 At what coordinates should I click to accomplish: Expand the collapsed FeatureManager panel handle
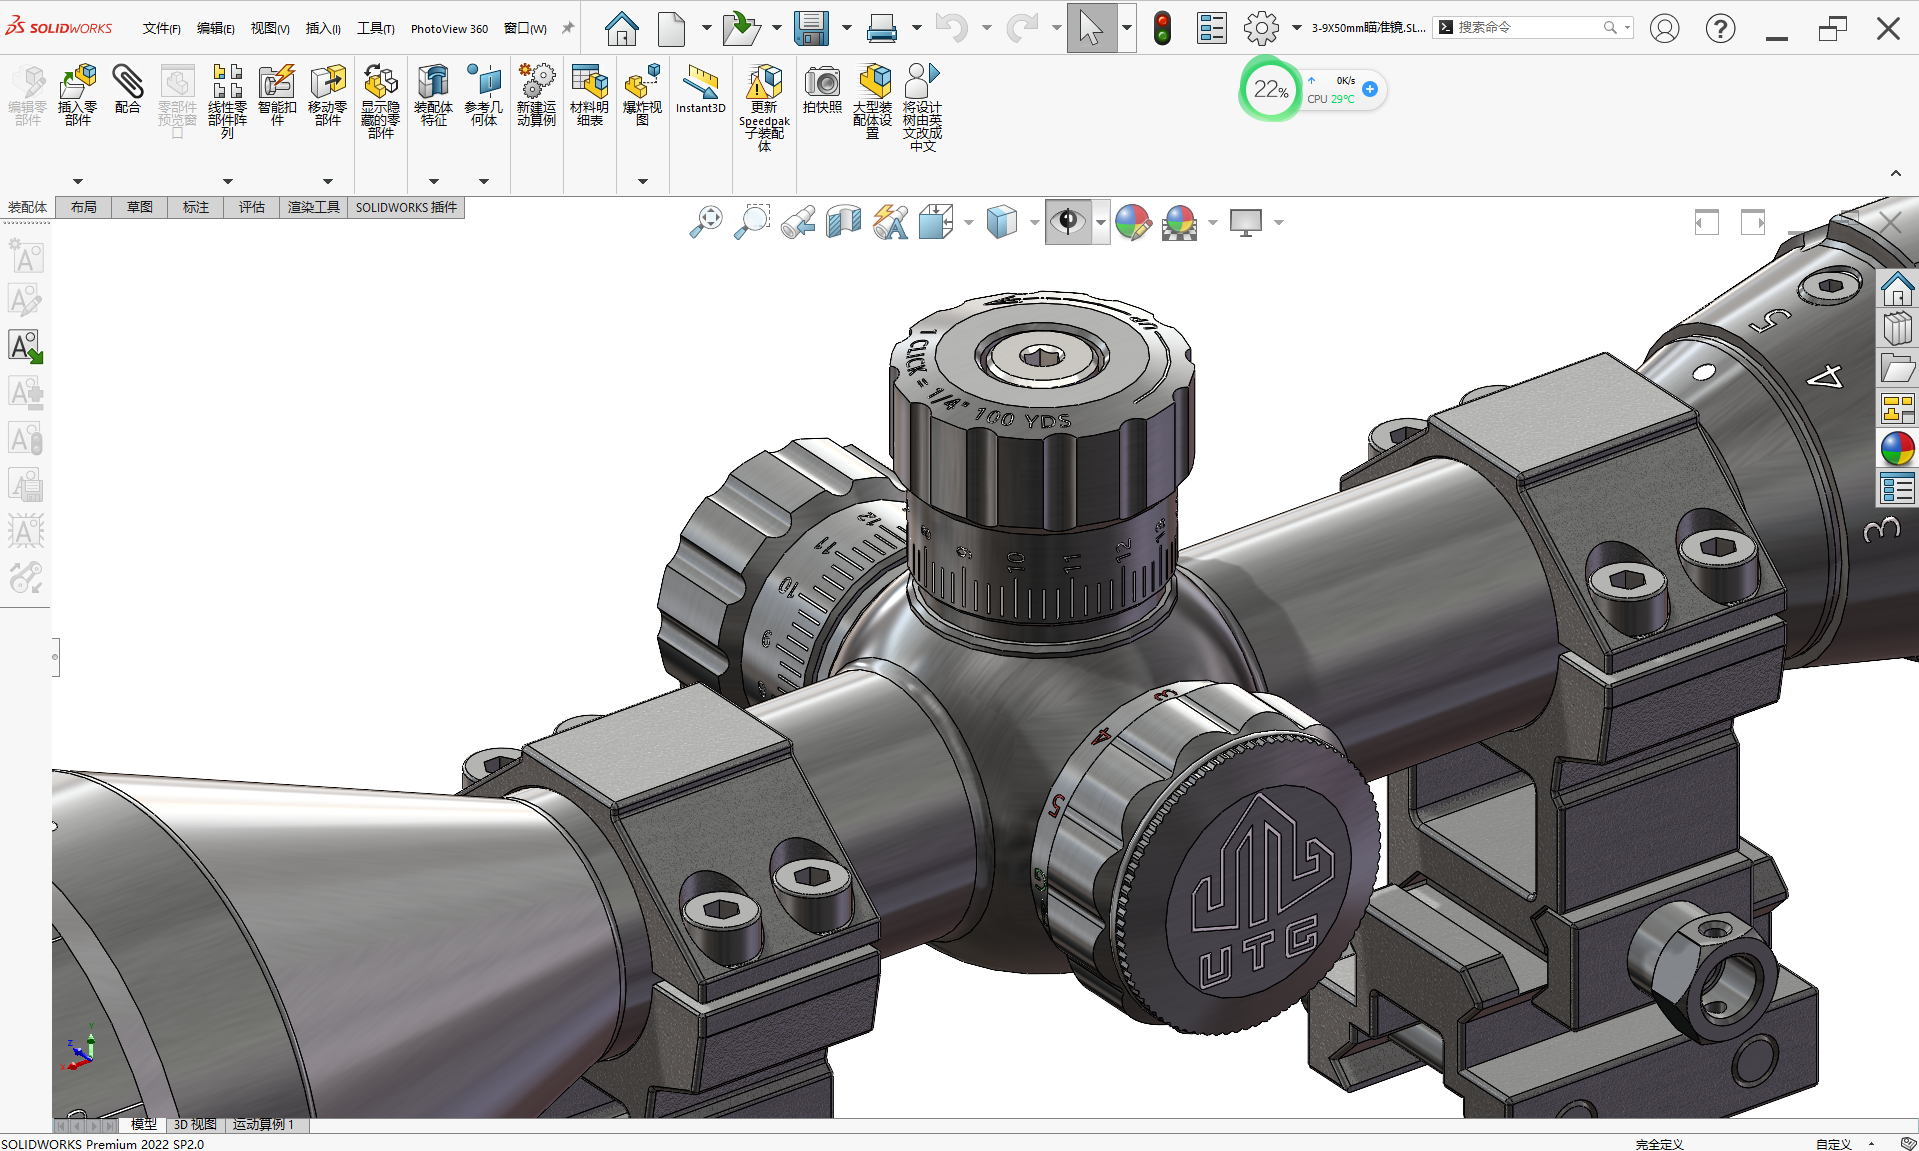[56, 657]
